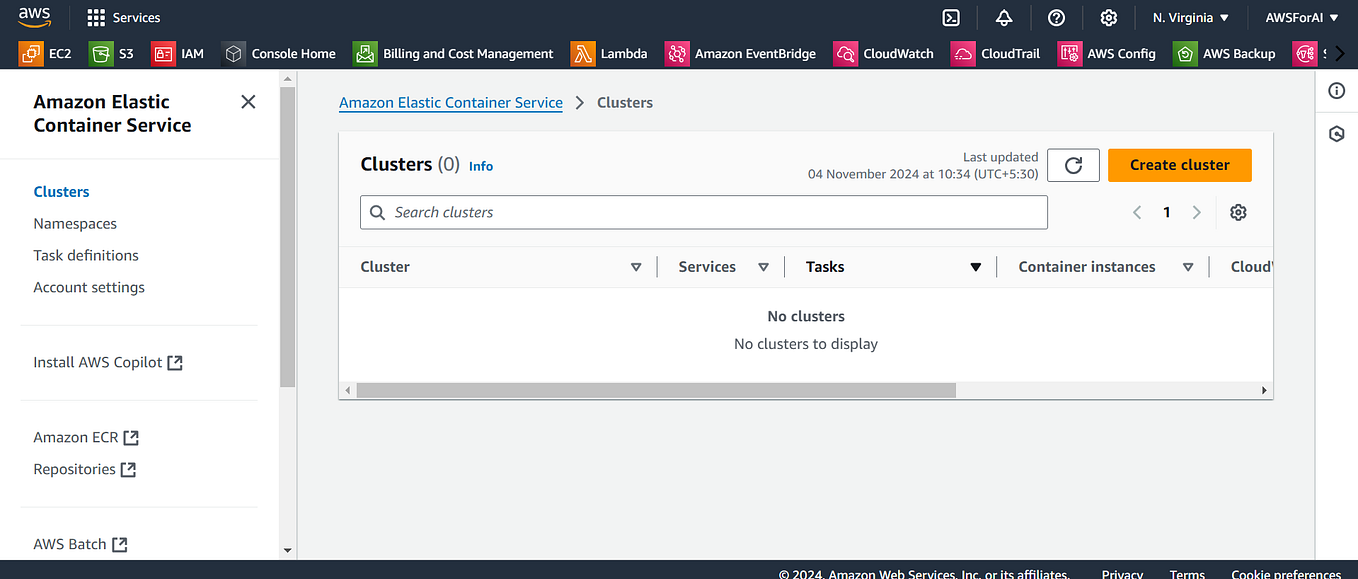The height and width of the screenshot is (579, 1358).
Task: Open the EC2 service from favorites bar
Action: tap(45, 53)
